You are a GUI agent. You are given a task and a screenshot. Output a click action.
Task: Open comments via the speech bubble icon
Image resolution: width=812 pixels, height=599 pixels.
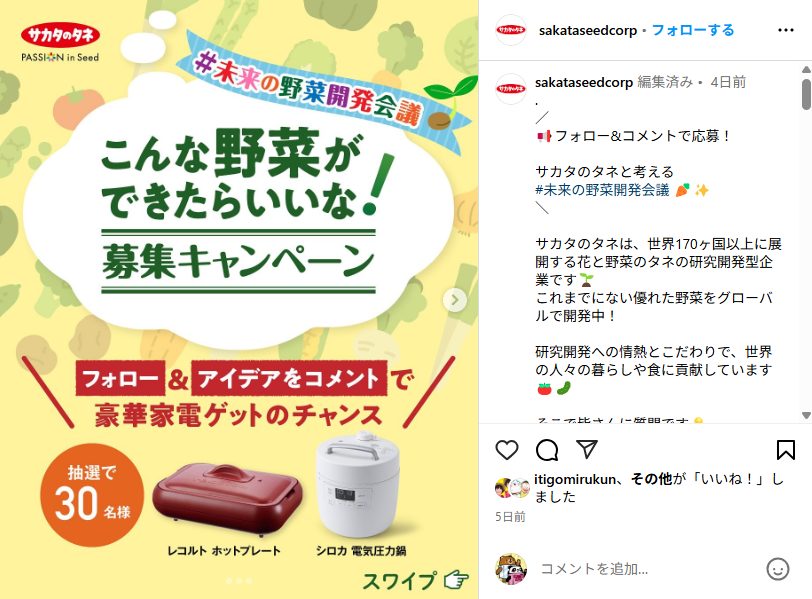coord(547,450)
